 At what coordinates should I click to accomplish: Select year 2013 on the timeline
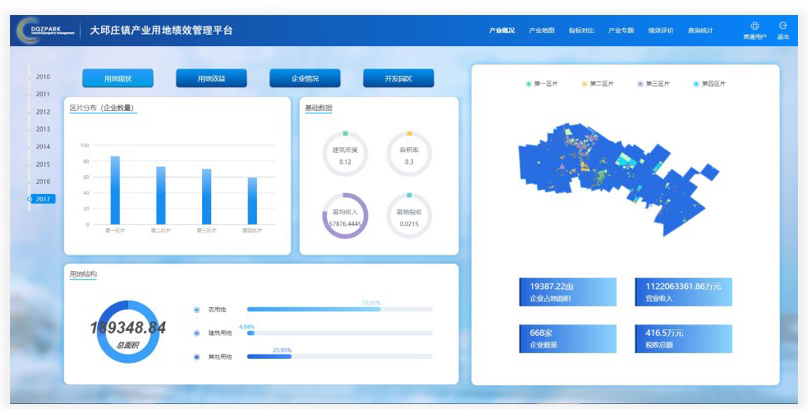coord(43,129)
